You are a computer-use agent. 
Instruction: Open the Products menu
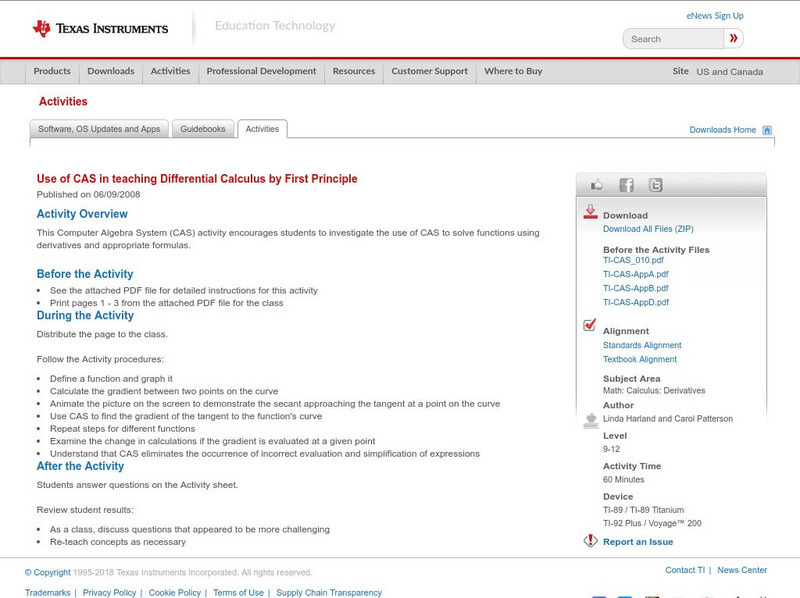point(52,72)
